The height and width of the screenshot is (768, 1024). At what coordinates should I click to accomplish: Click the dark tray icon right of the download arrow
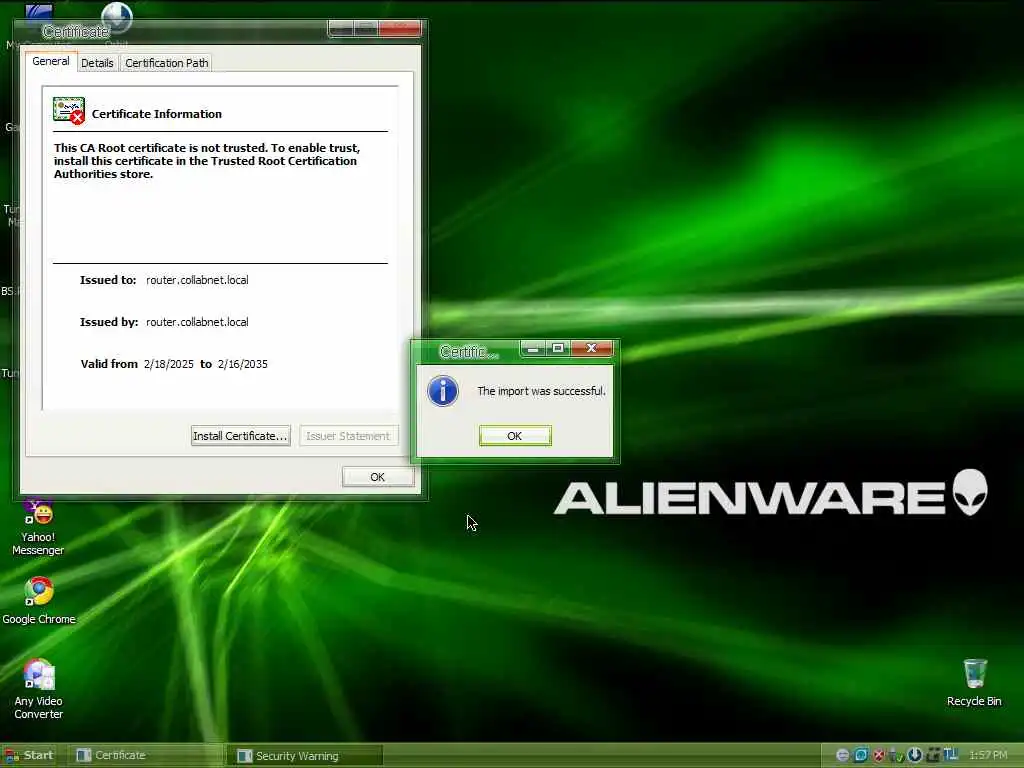(933, 755)
